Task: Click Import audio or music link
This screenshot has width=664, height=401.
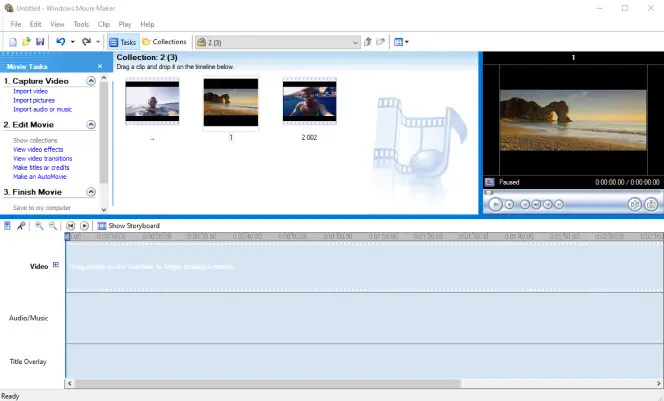Action: pyautogui.click(x=42, y=109)
